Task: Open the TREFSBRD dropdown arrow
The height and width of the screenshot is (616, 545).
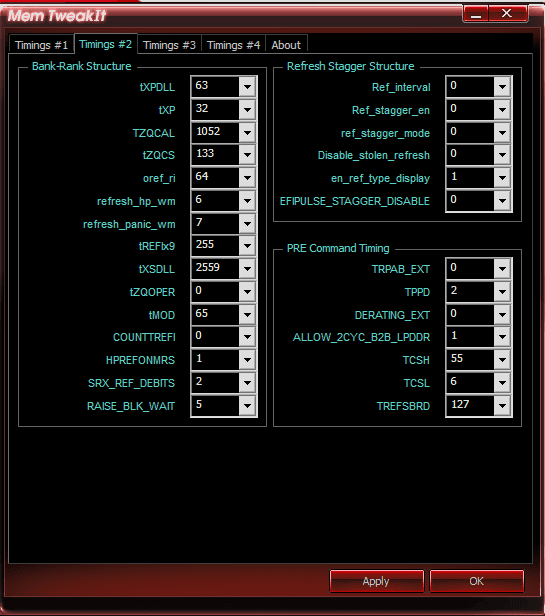Action: pos(502,405)
